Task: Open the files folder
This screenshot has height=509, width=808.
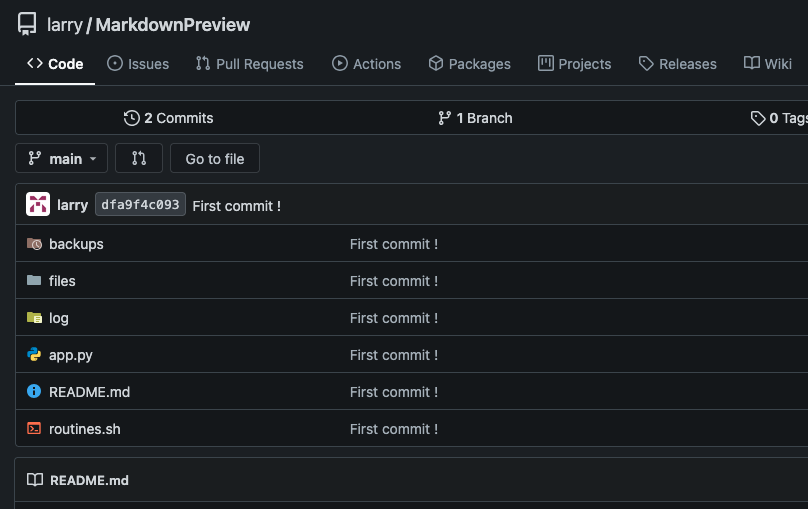Action: [62, 281]
